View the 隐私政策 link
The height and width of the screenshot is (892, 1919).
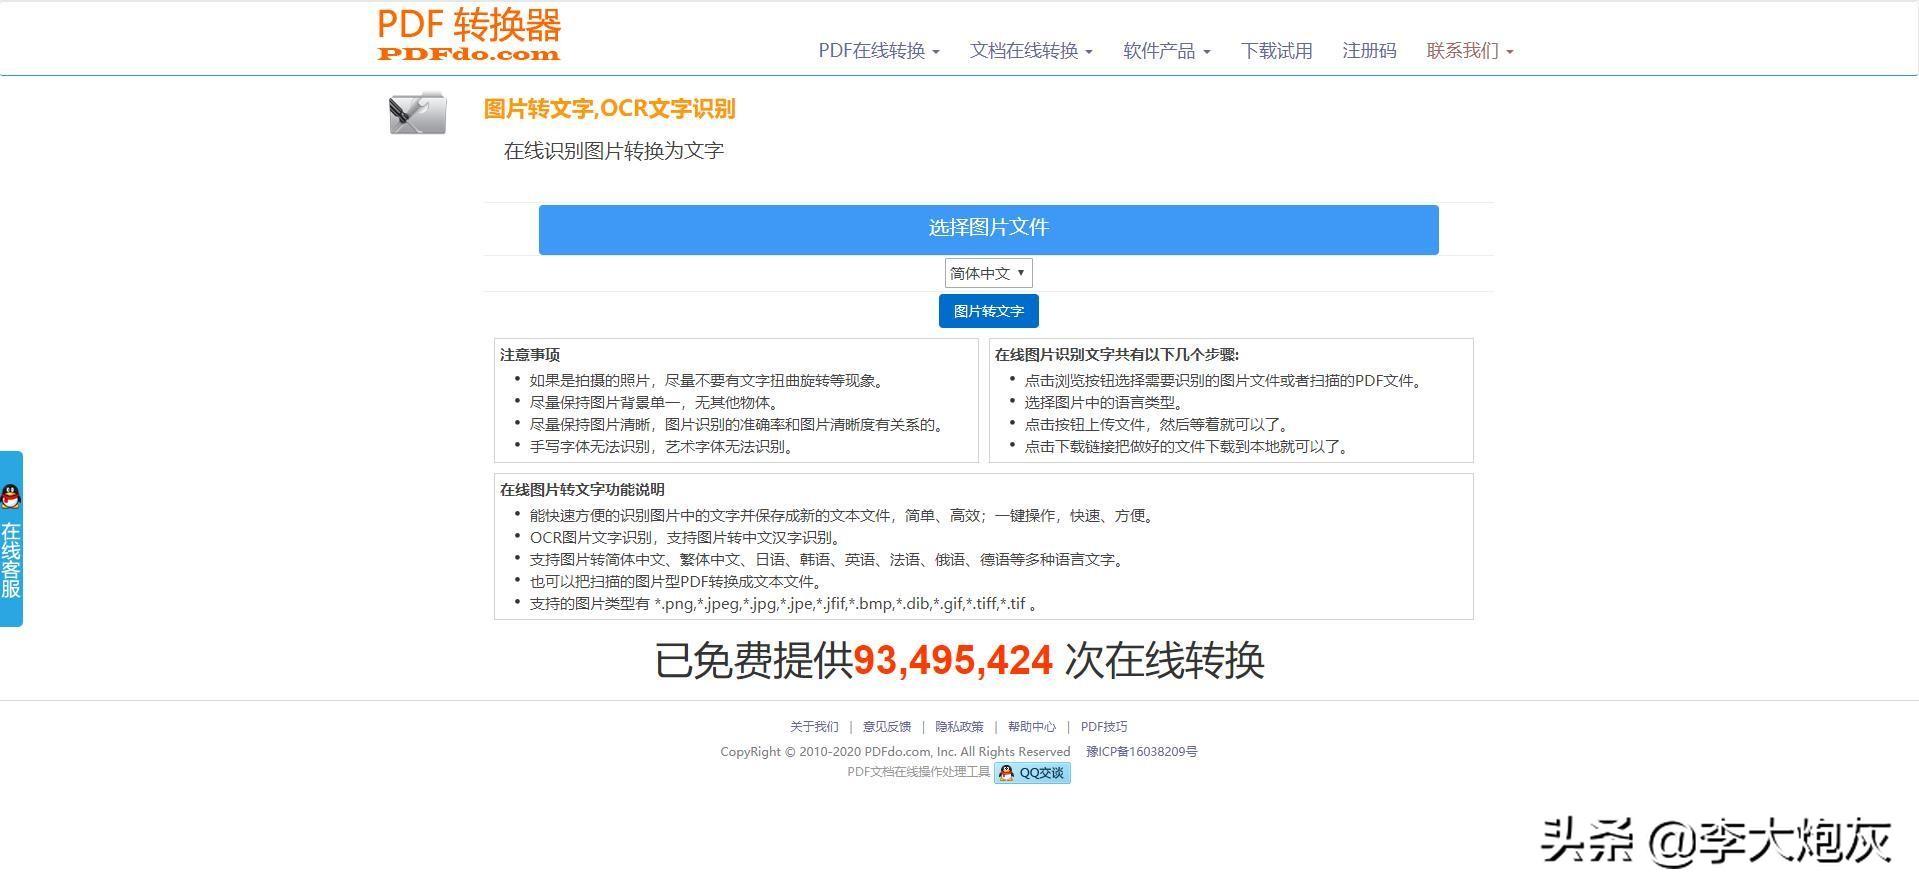959,727
